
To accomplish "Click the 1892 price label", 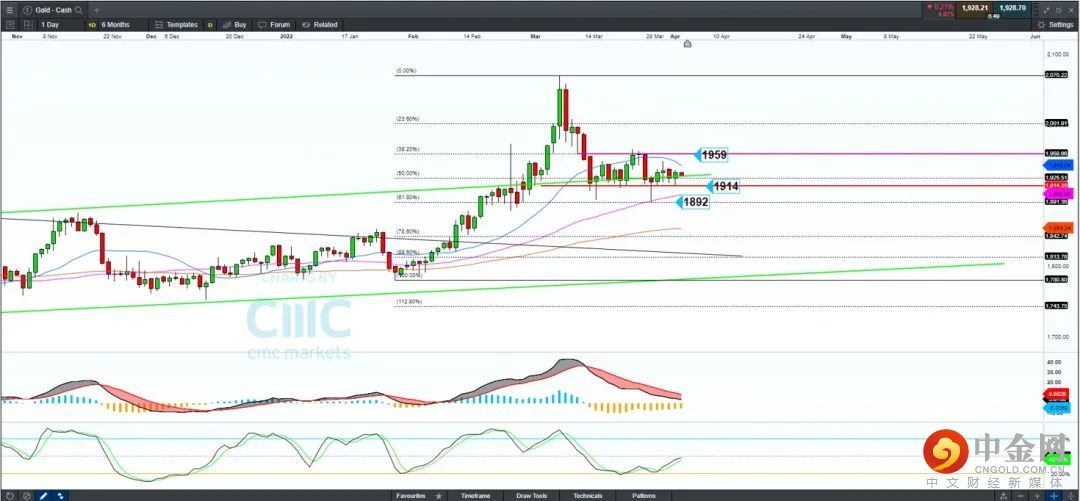I will (693, 203).
